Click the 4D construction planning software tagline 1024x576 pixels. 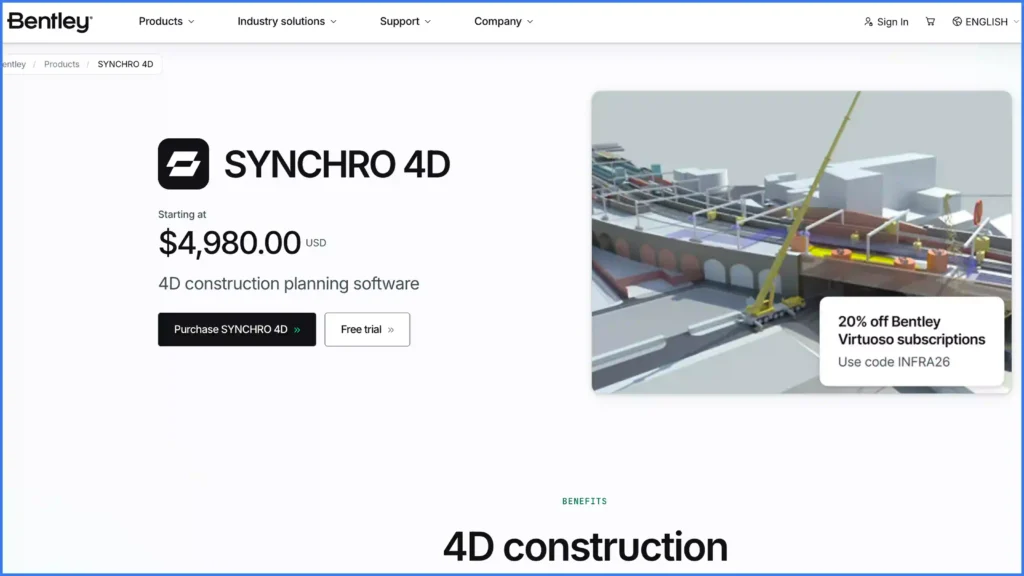pos(289,283)
